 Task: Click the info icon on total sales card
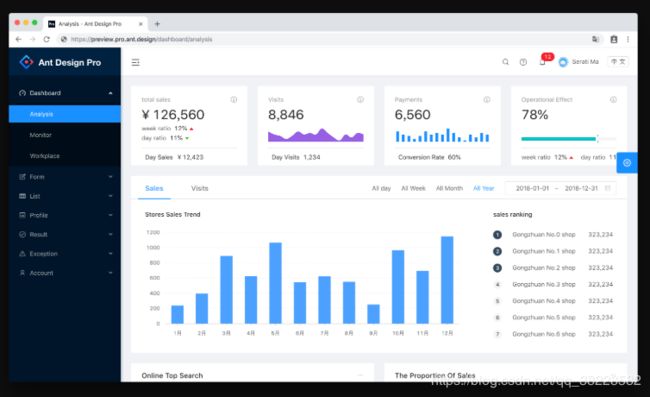(234, 100)
